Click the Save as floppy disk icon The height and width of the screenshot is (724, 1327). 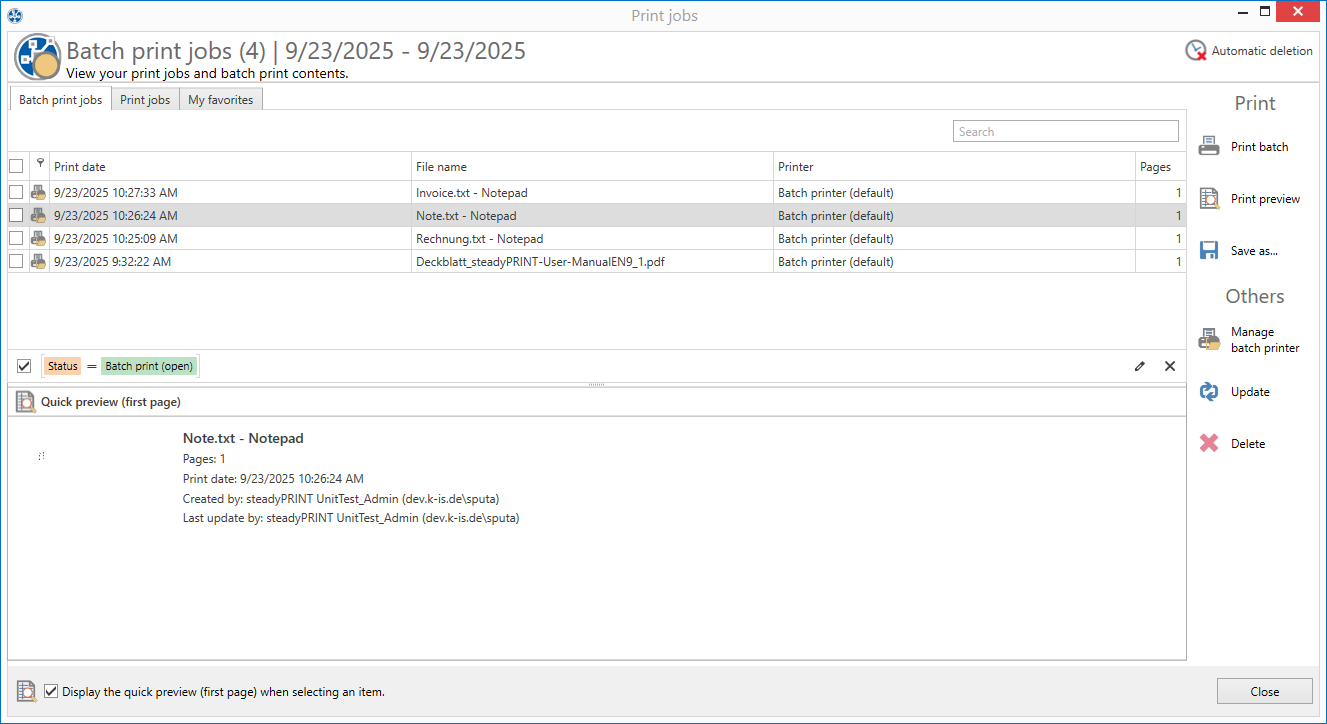1209,250
